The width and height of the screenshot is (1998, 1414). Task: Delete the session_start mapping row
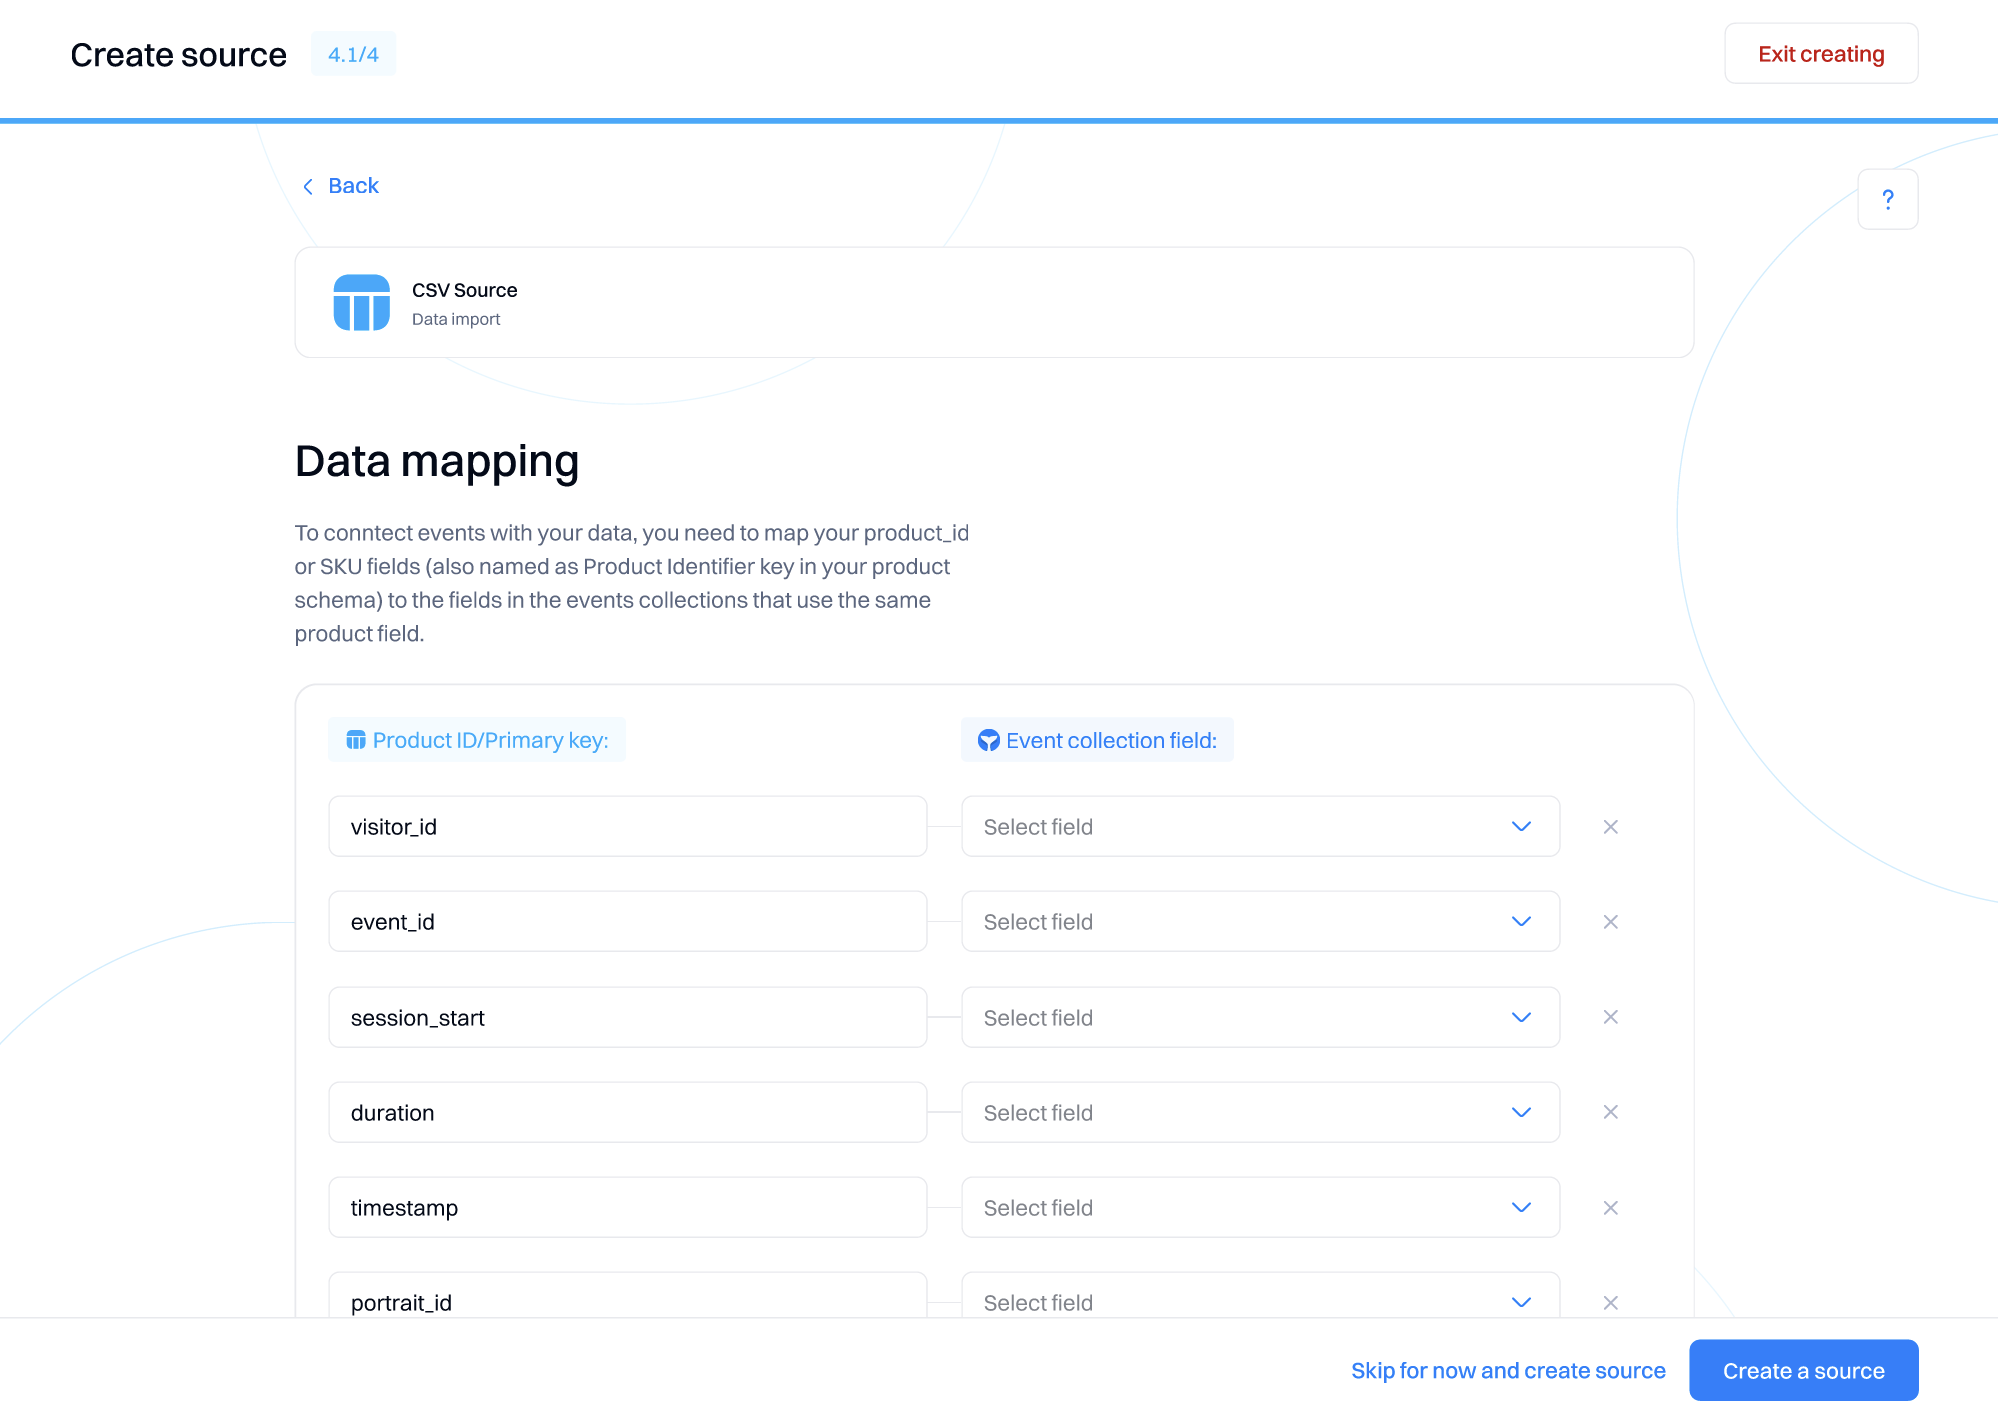click(1610, 1017)
